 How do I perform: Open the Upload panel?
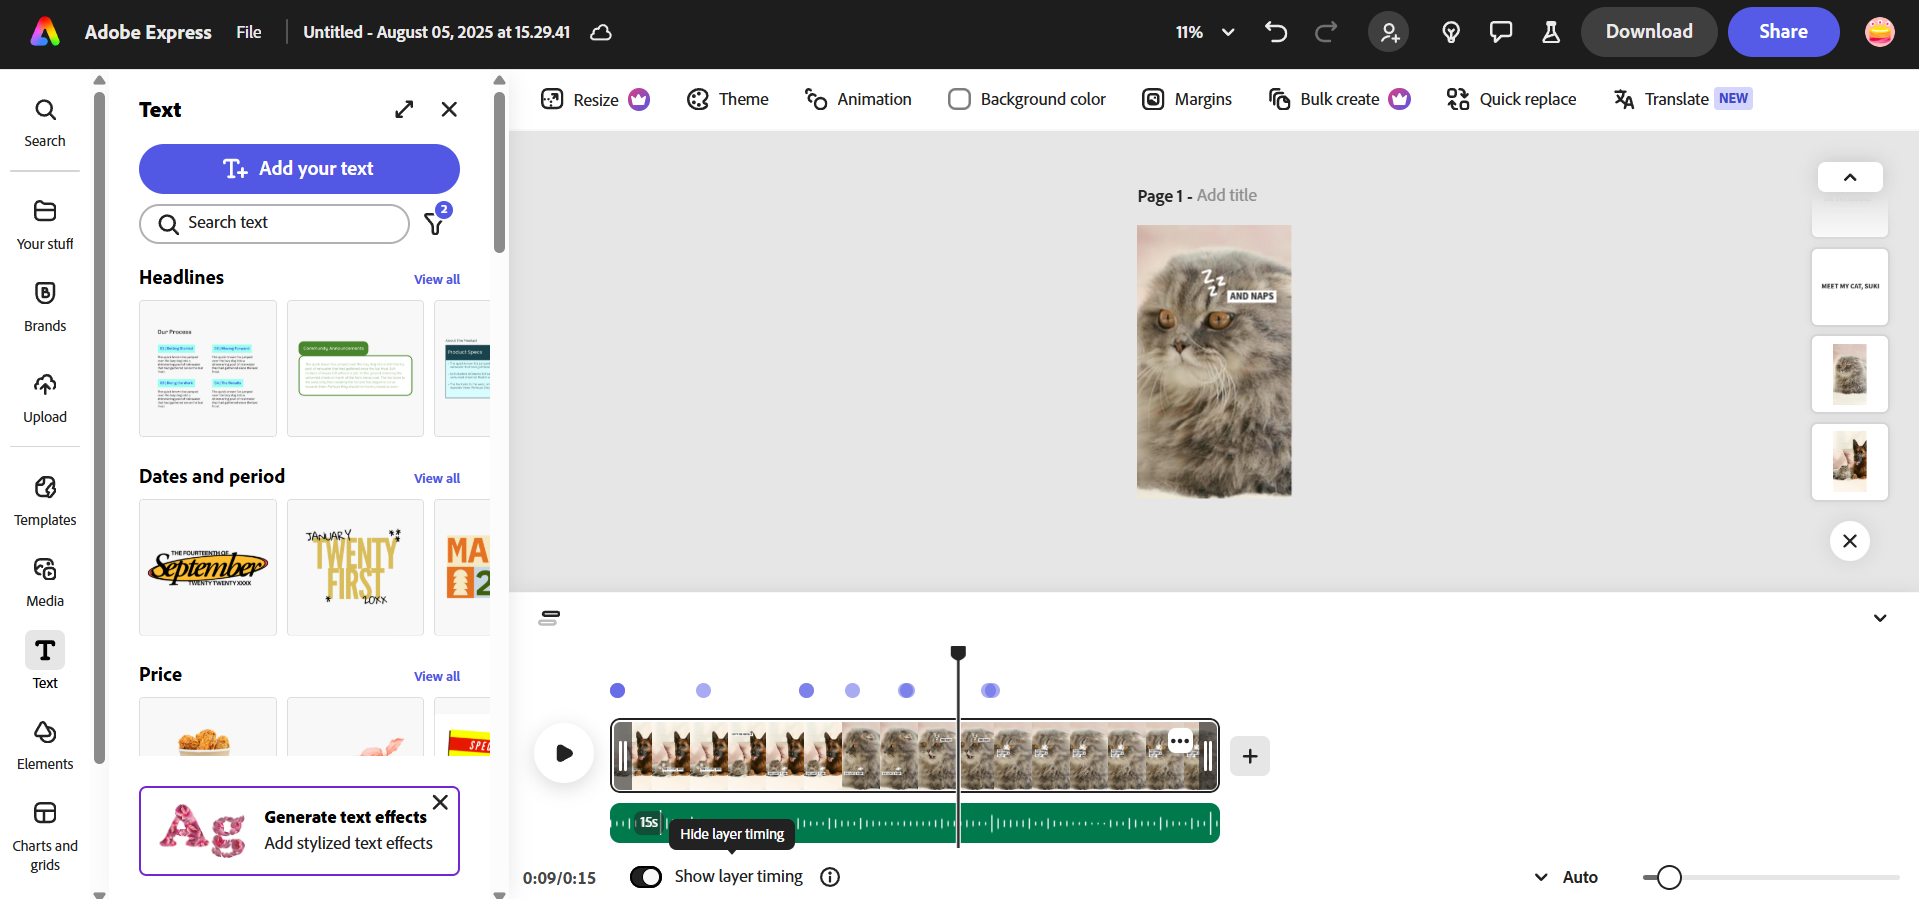45,398
